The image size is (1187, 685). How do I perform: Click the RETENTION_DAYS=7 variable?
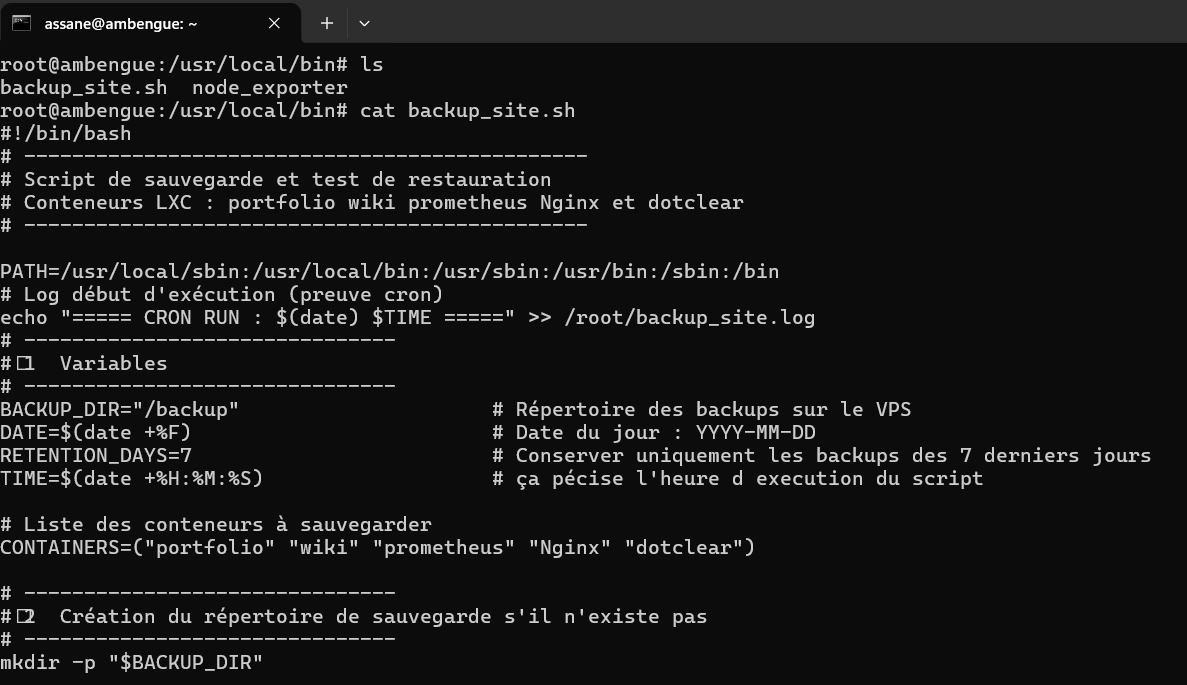click(x=96, y=456)
